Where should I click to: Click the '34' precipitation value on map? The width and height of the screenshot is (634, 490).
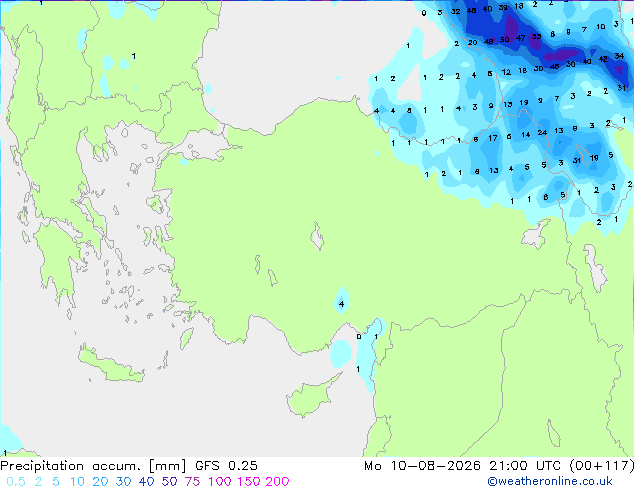coord(619,56)
